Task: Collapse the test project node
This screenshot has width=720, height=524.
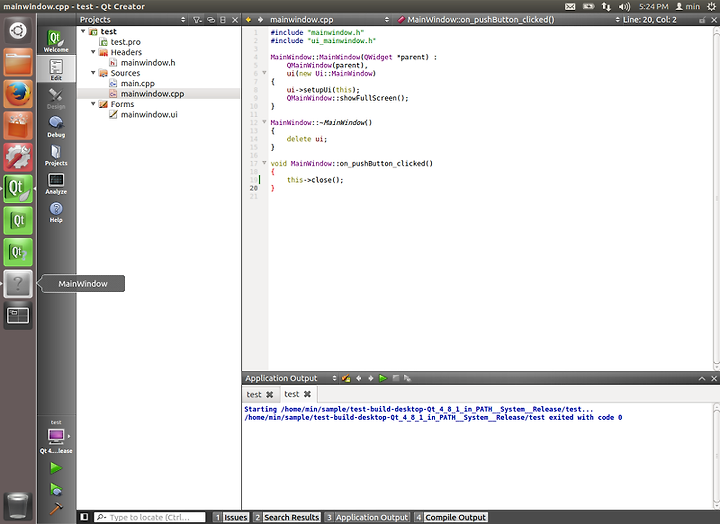Action: click(83, 31)
